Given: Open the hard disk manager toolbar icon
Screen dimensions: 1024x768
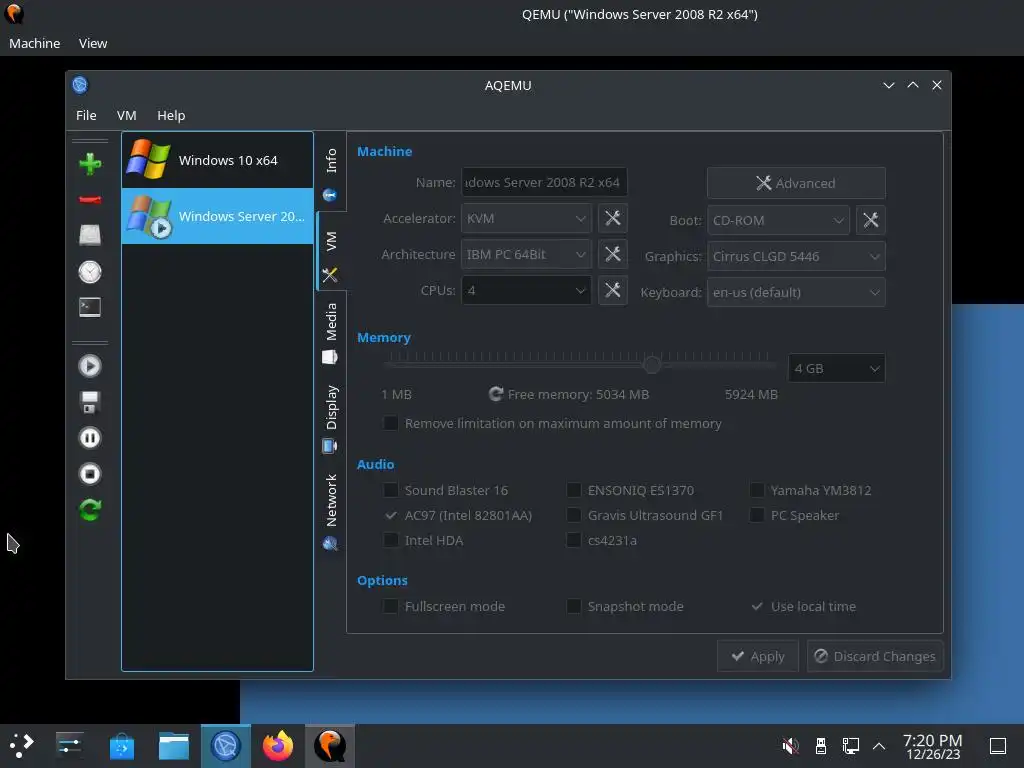Looking at the screenshot, I should (x=90, y=235).
